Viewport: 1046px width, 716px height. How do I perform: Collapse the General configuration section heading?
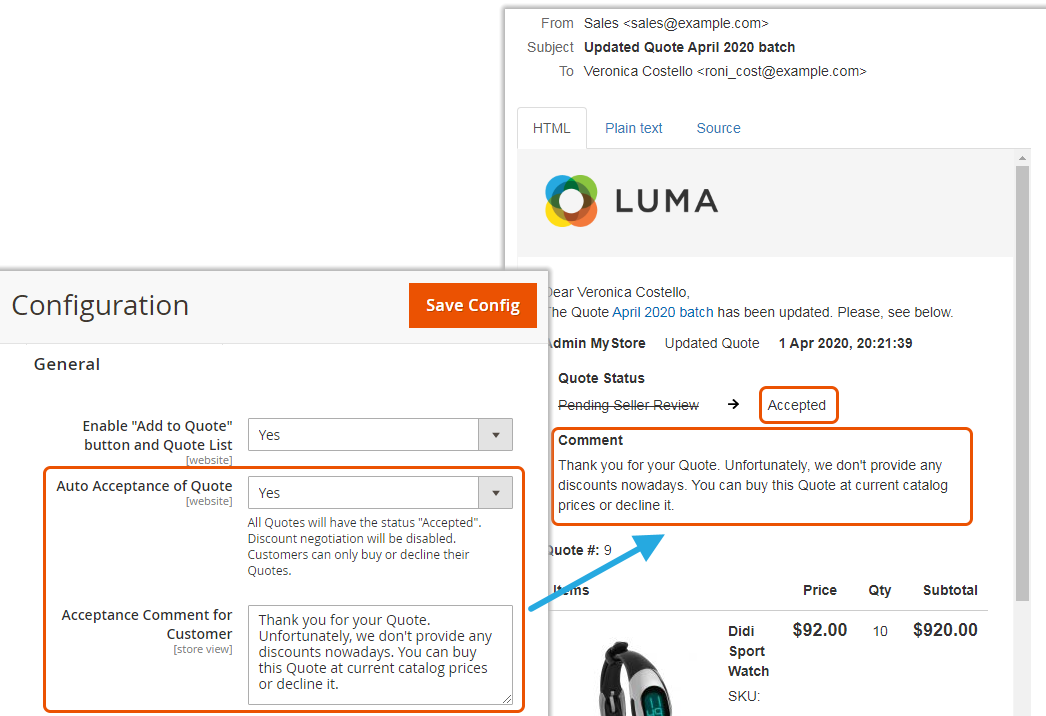(67, 364)
